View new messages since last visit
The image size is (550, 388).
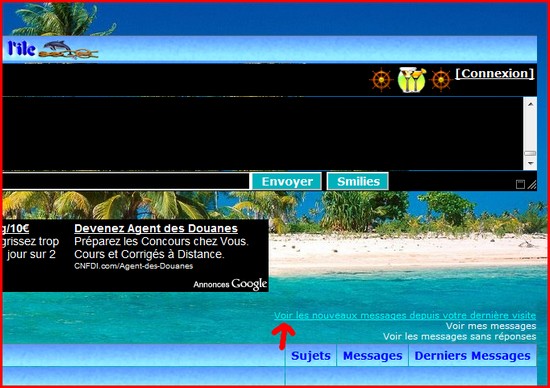pyautogui.click(x=405, y=315)
